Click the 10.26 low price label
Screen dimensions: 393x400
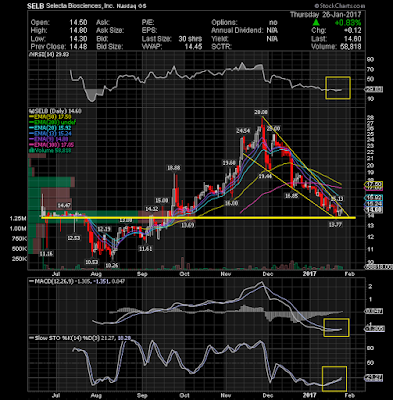point(112,266)
